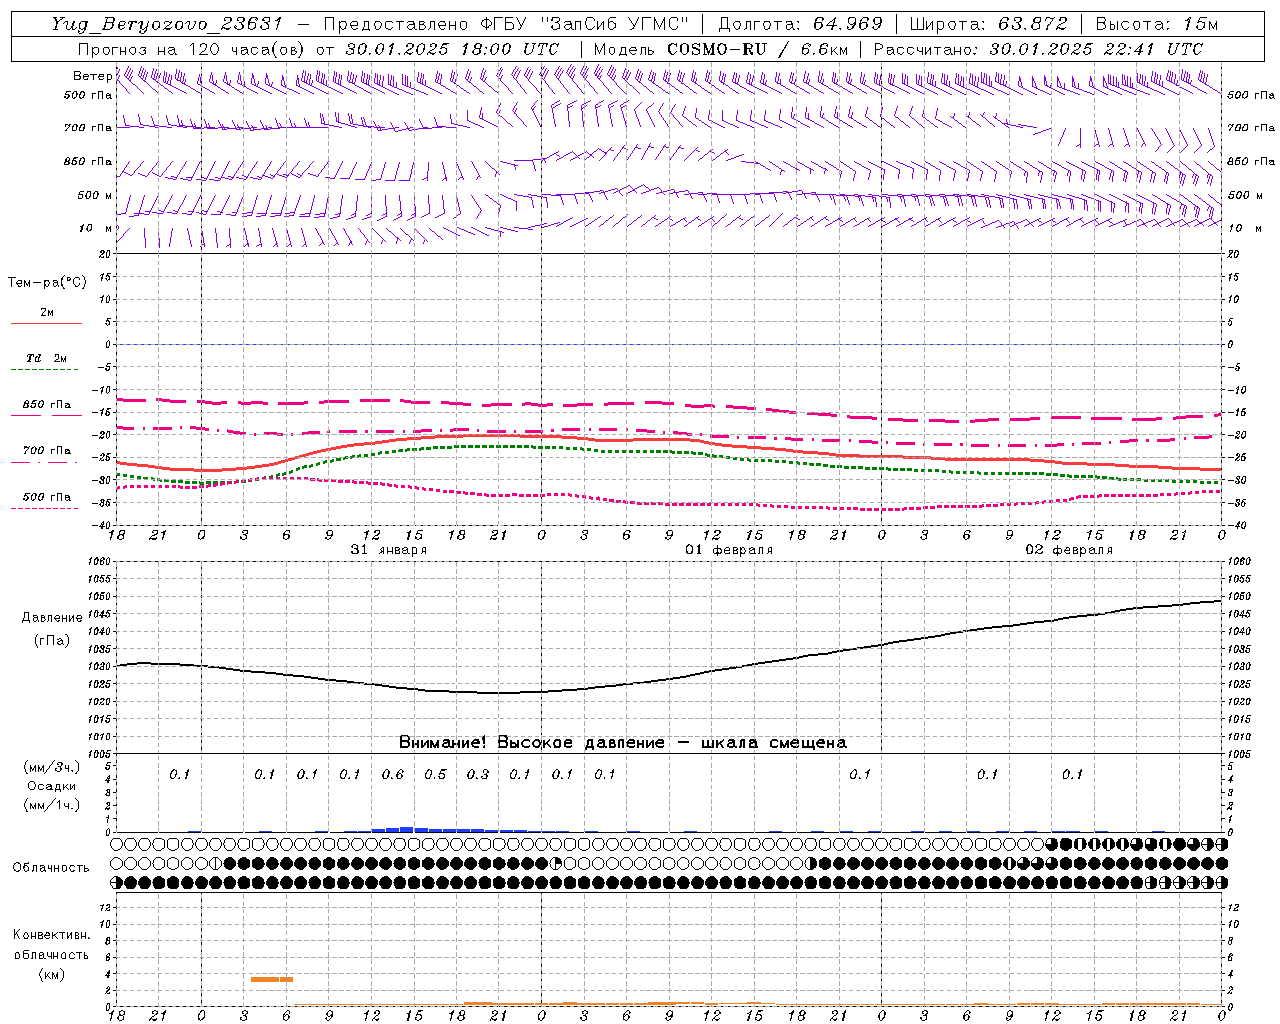Click the 'Облачность' cloudiness label

click(x=51, y=867)
